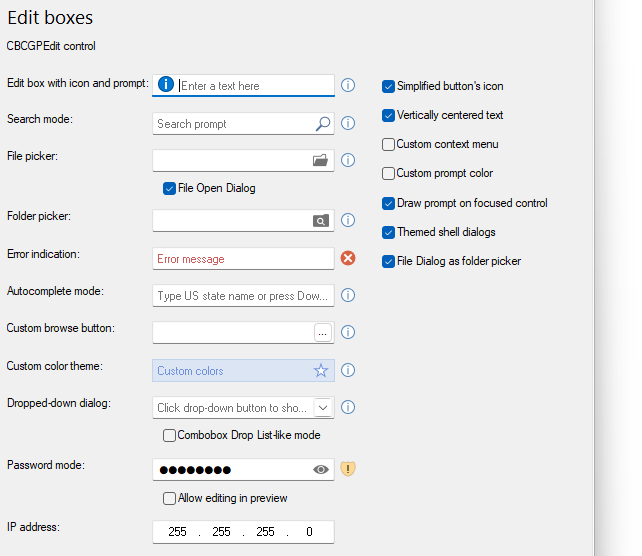
Task: Click the Error message edit box
Action: tap(243, 258)
